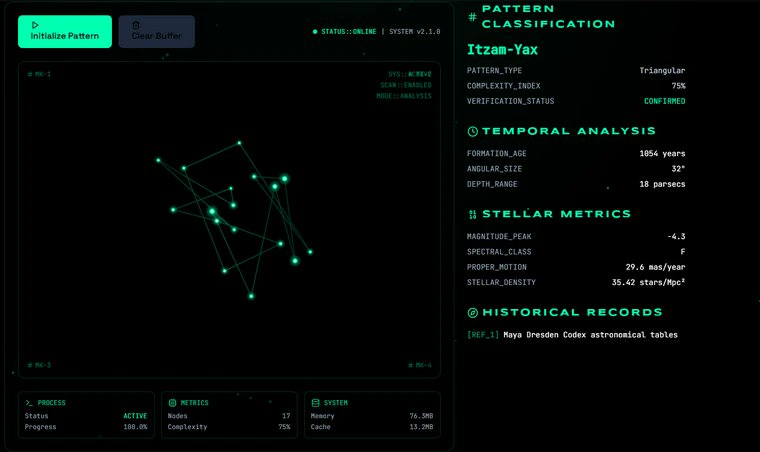Click the MODE::ANALYSIS overlay text
This screenshot has width=760, height=452.
pos(404,96)
